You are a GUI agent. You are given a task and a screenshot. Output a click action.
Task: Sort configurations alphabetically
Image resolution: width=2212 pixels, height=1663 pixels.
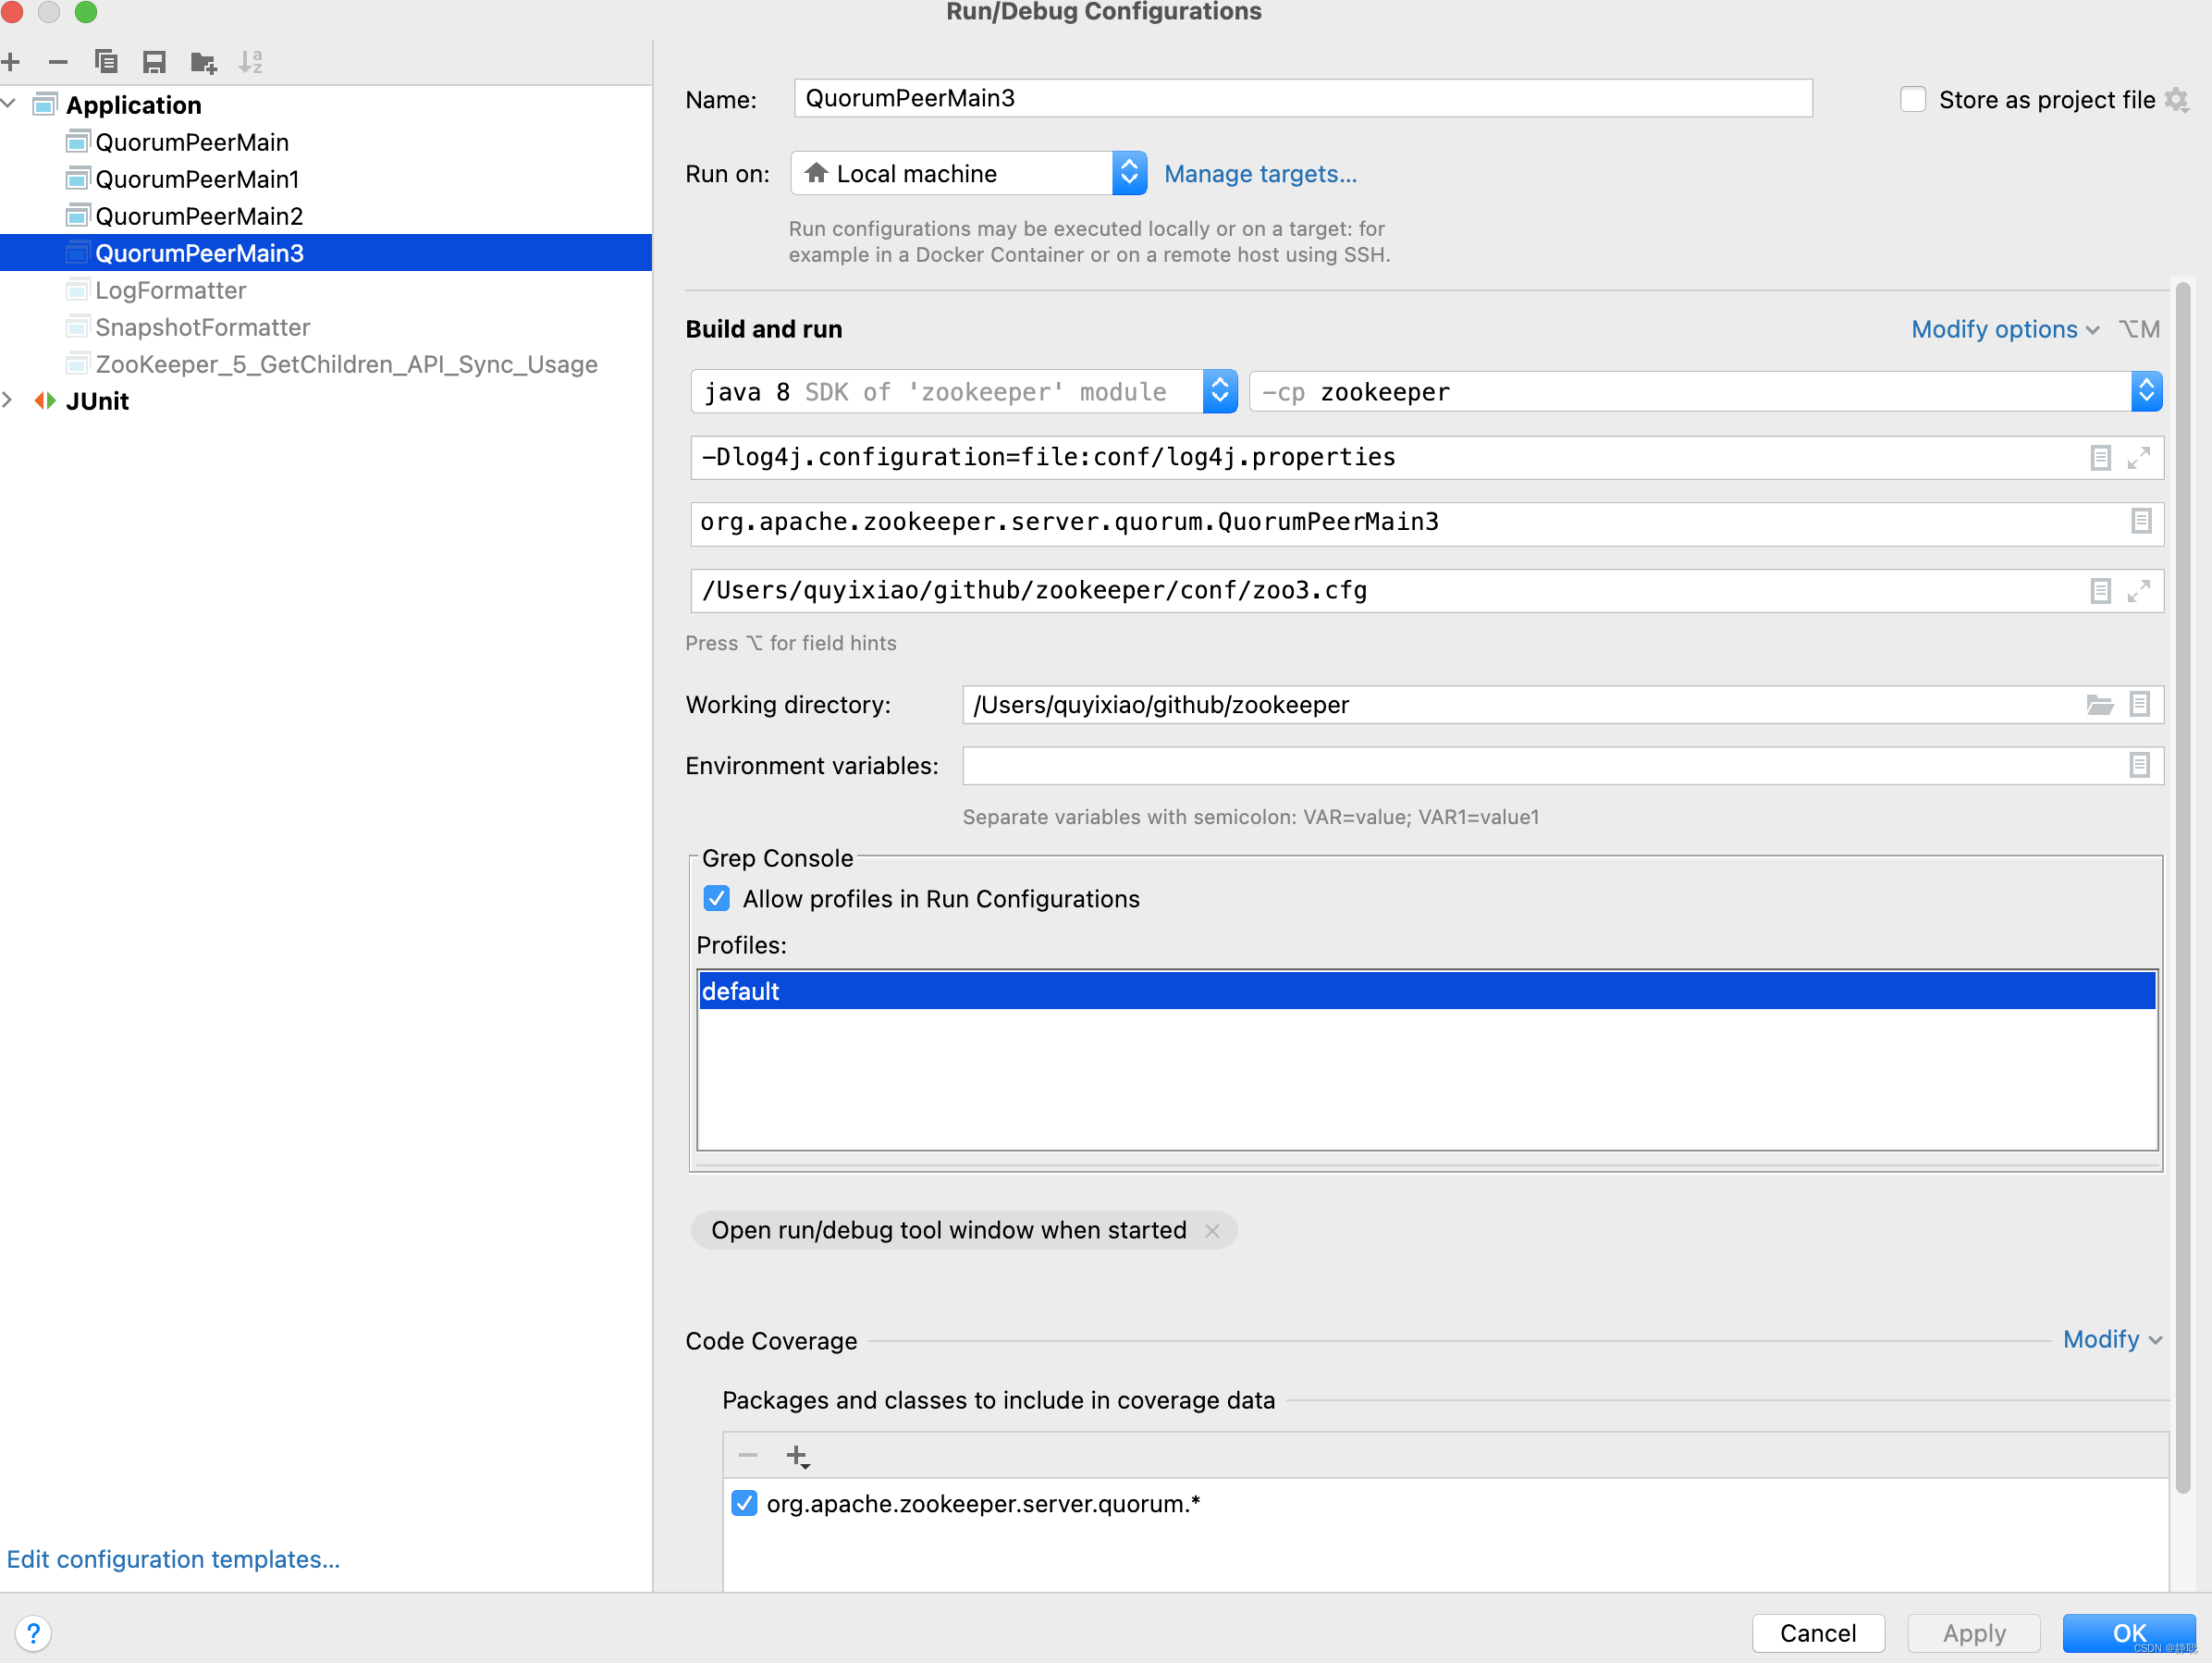click(250, 62)
